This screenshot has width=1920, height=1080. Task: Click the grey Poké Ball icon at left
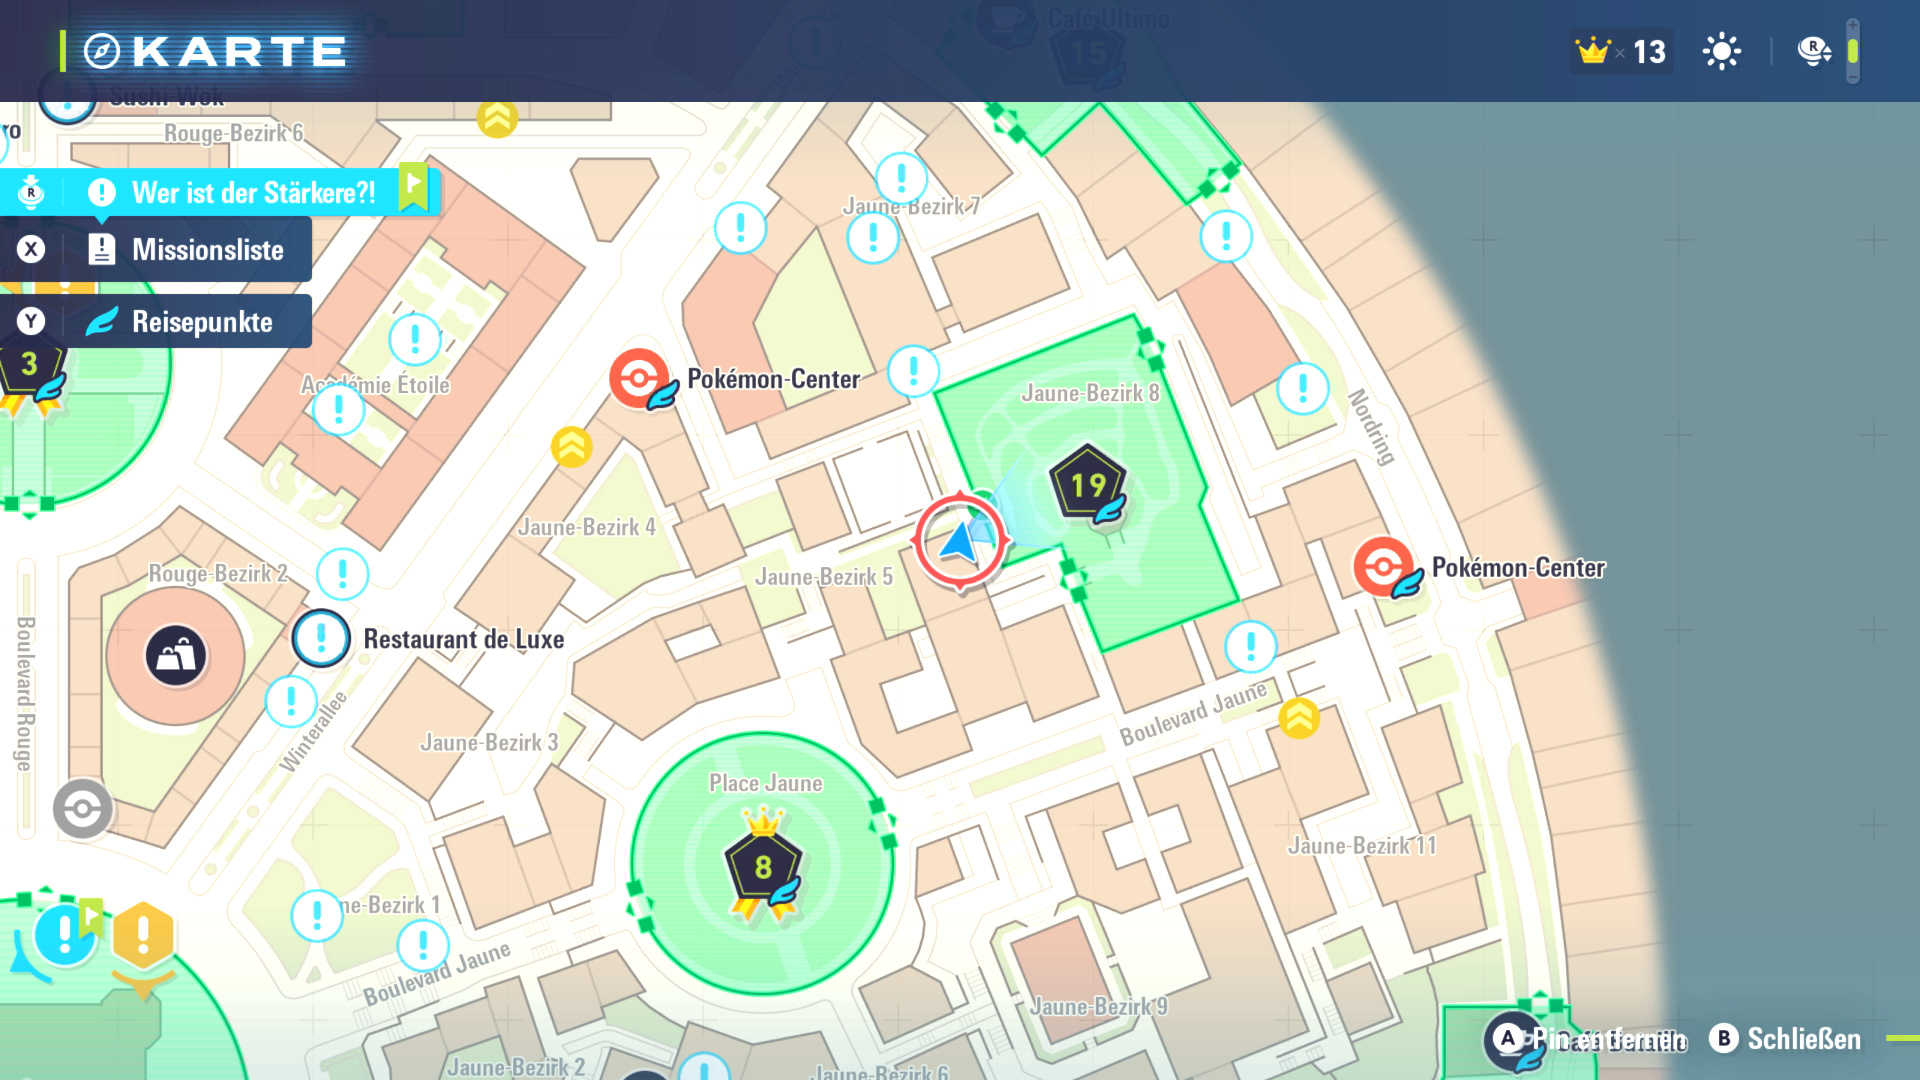[x=82, y=808]
